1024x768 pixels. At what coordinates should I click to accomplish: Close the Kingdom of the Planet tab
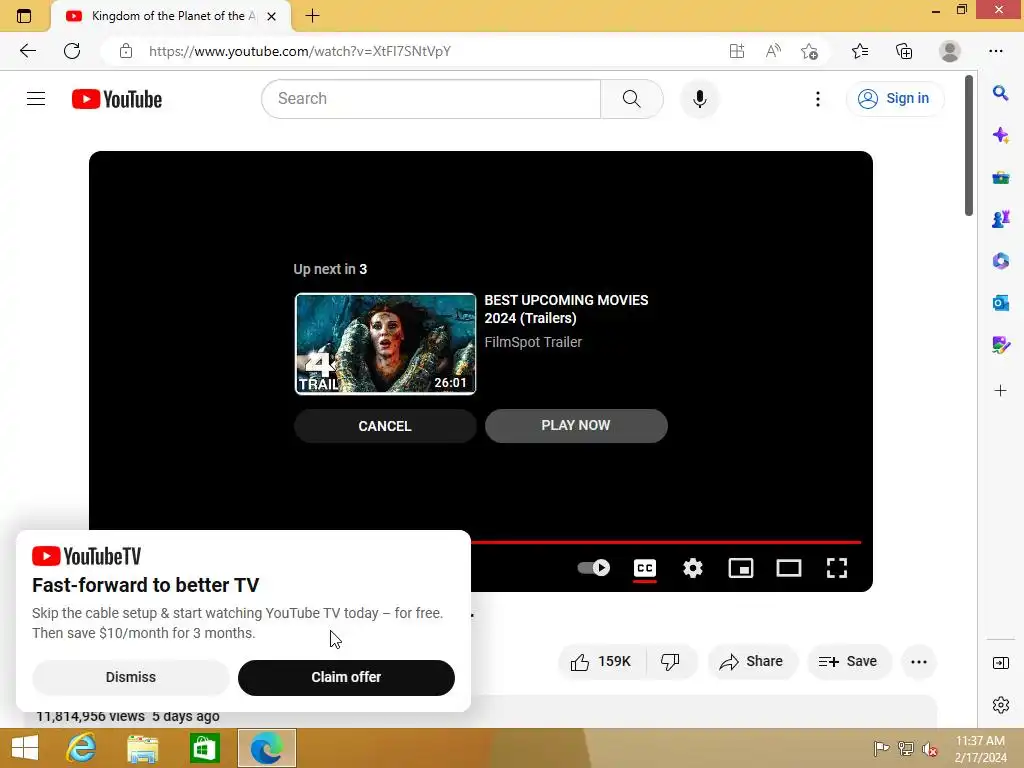tap(272, 16)
